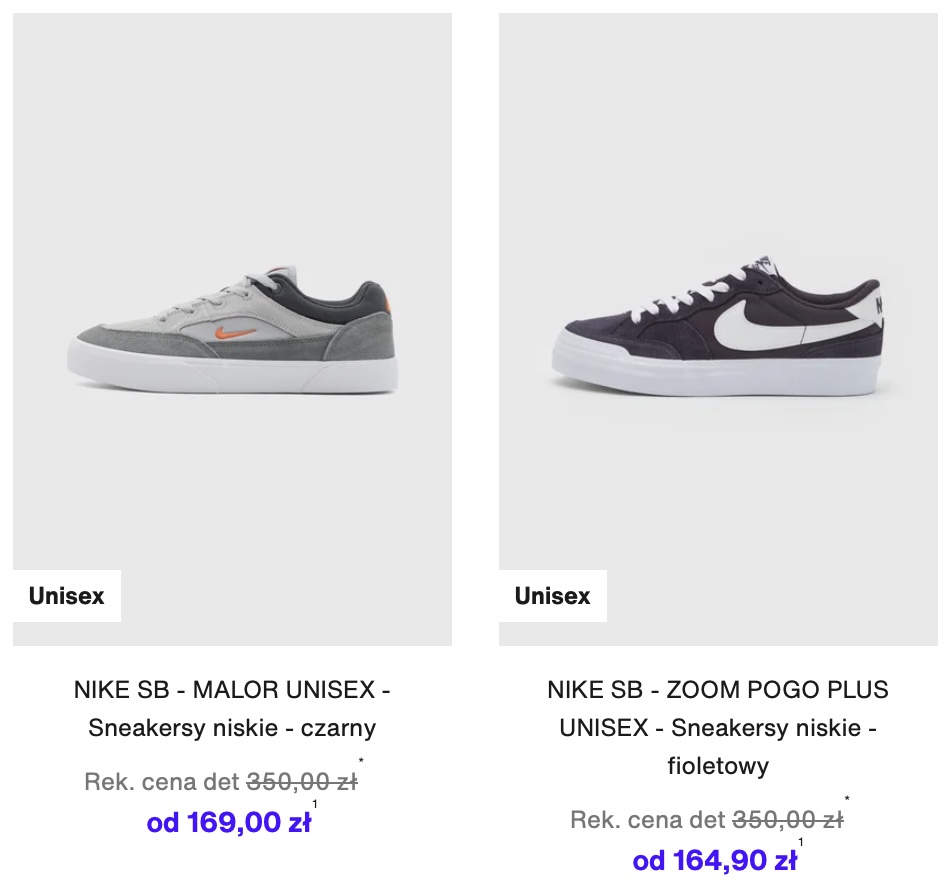Open footnote 1 next to the 169,00 zł price
The width and height of the screenshot is (952, 896).
314,804
